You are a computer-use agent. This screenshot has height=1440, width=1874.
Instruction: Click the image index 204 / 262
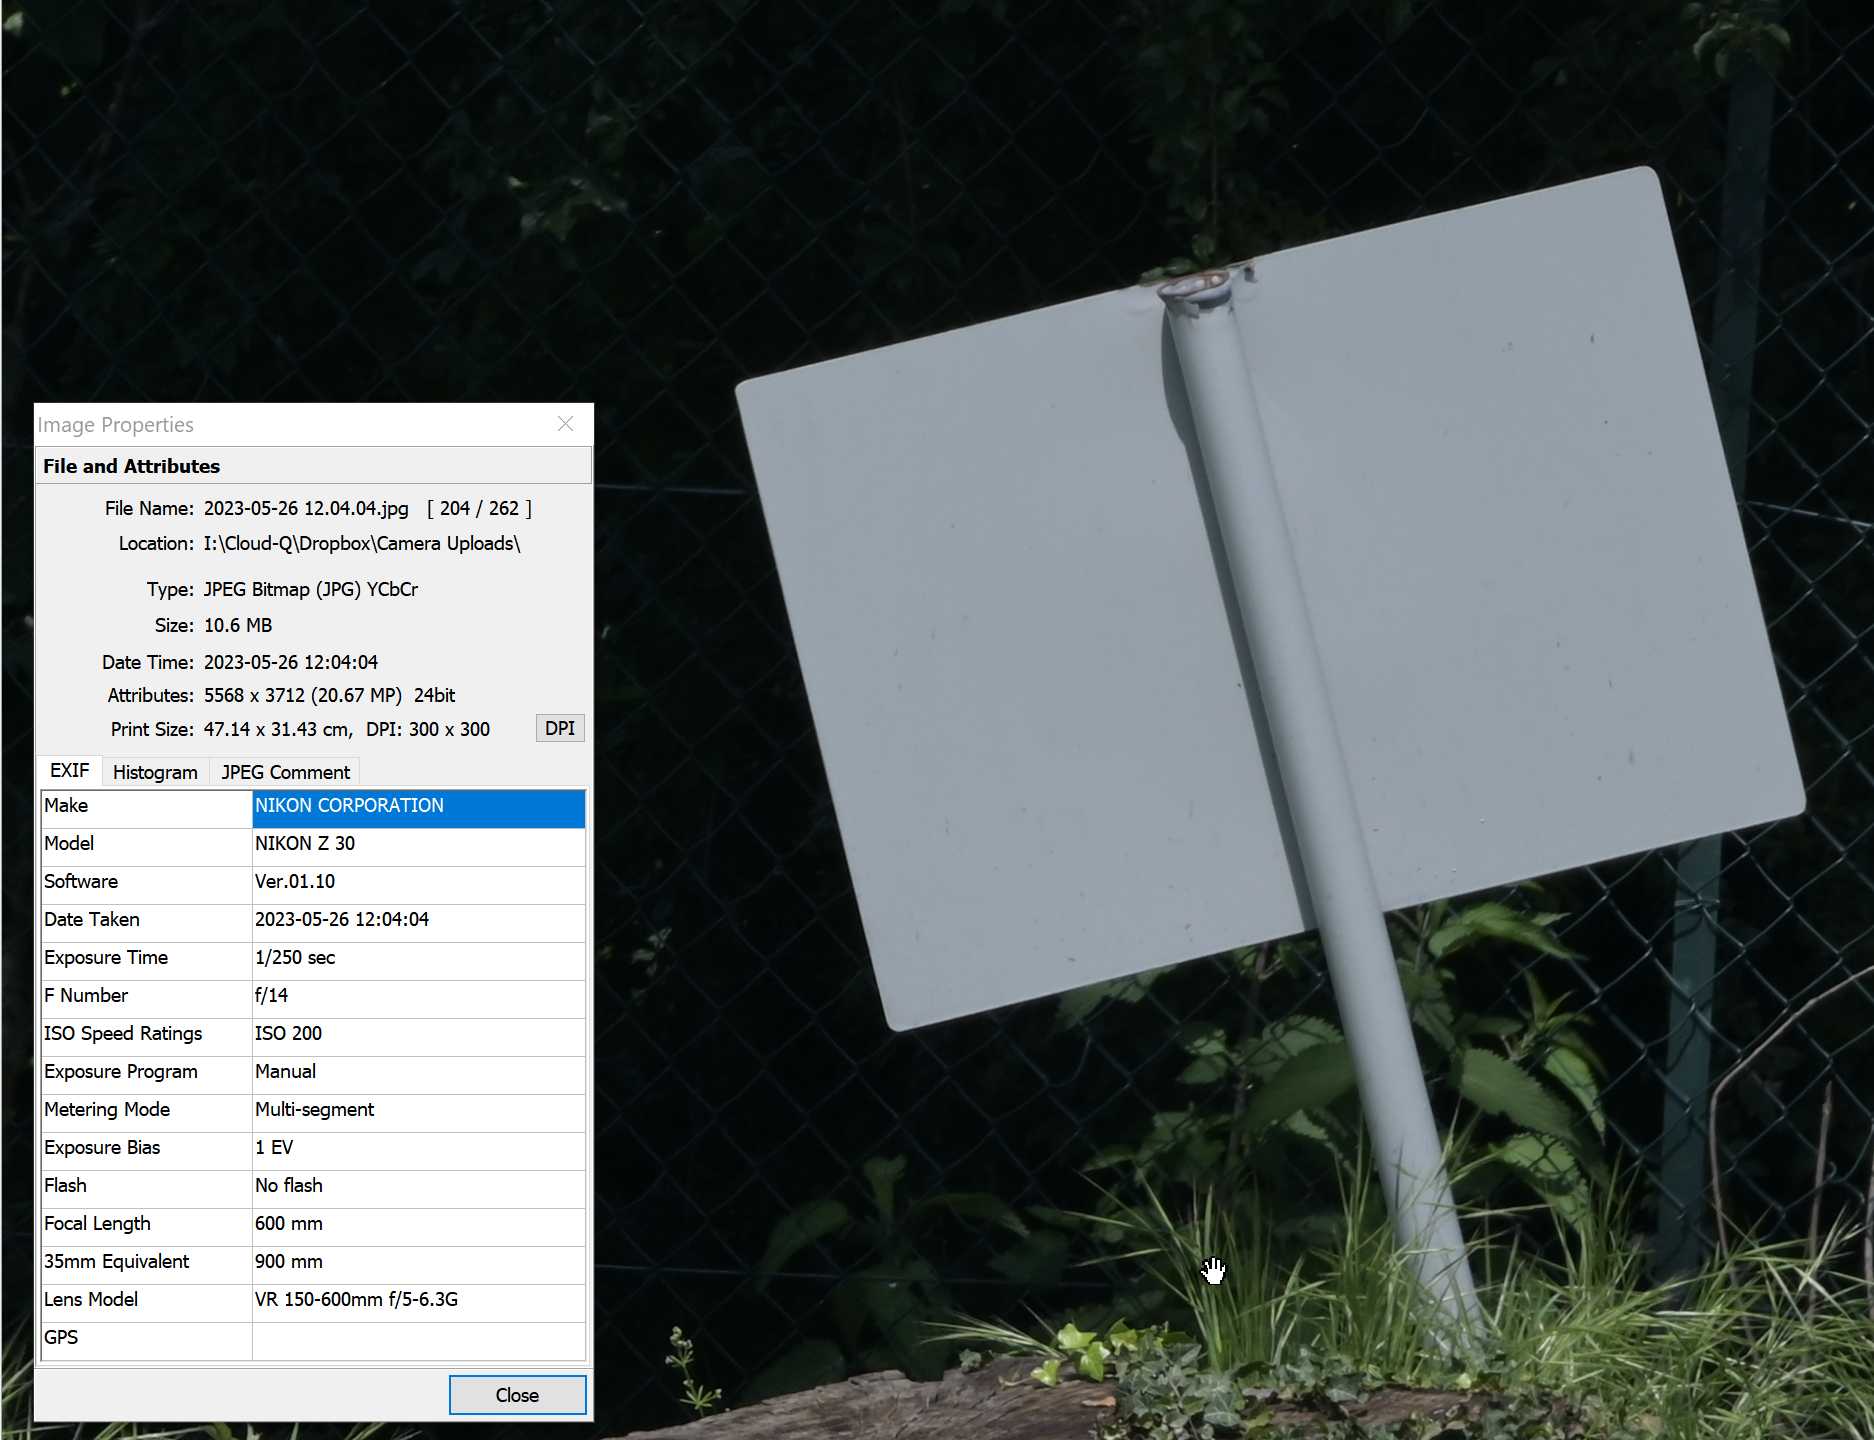[480, 508]
